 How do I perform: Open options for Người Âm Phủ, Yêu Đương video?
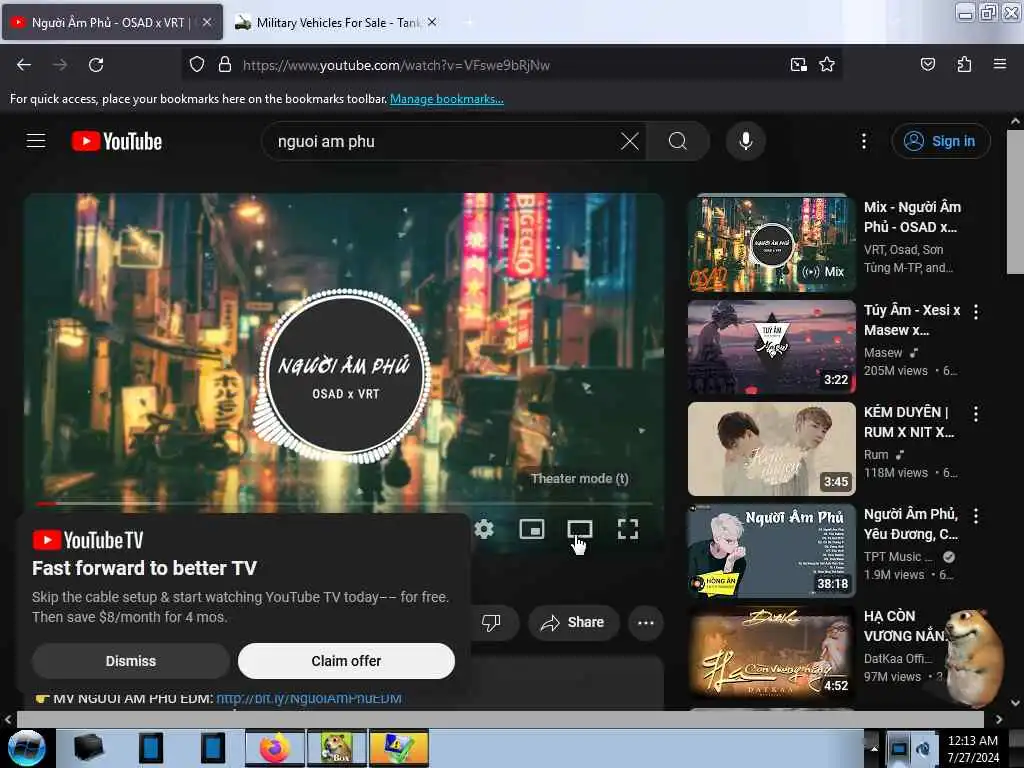coord(976,516)
